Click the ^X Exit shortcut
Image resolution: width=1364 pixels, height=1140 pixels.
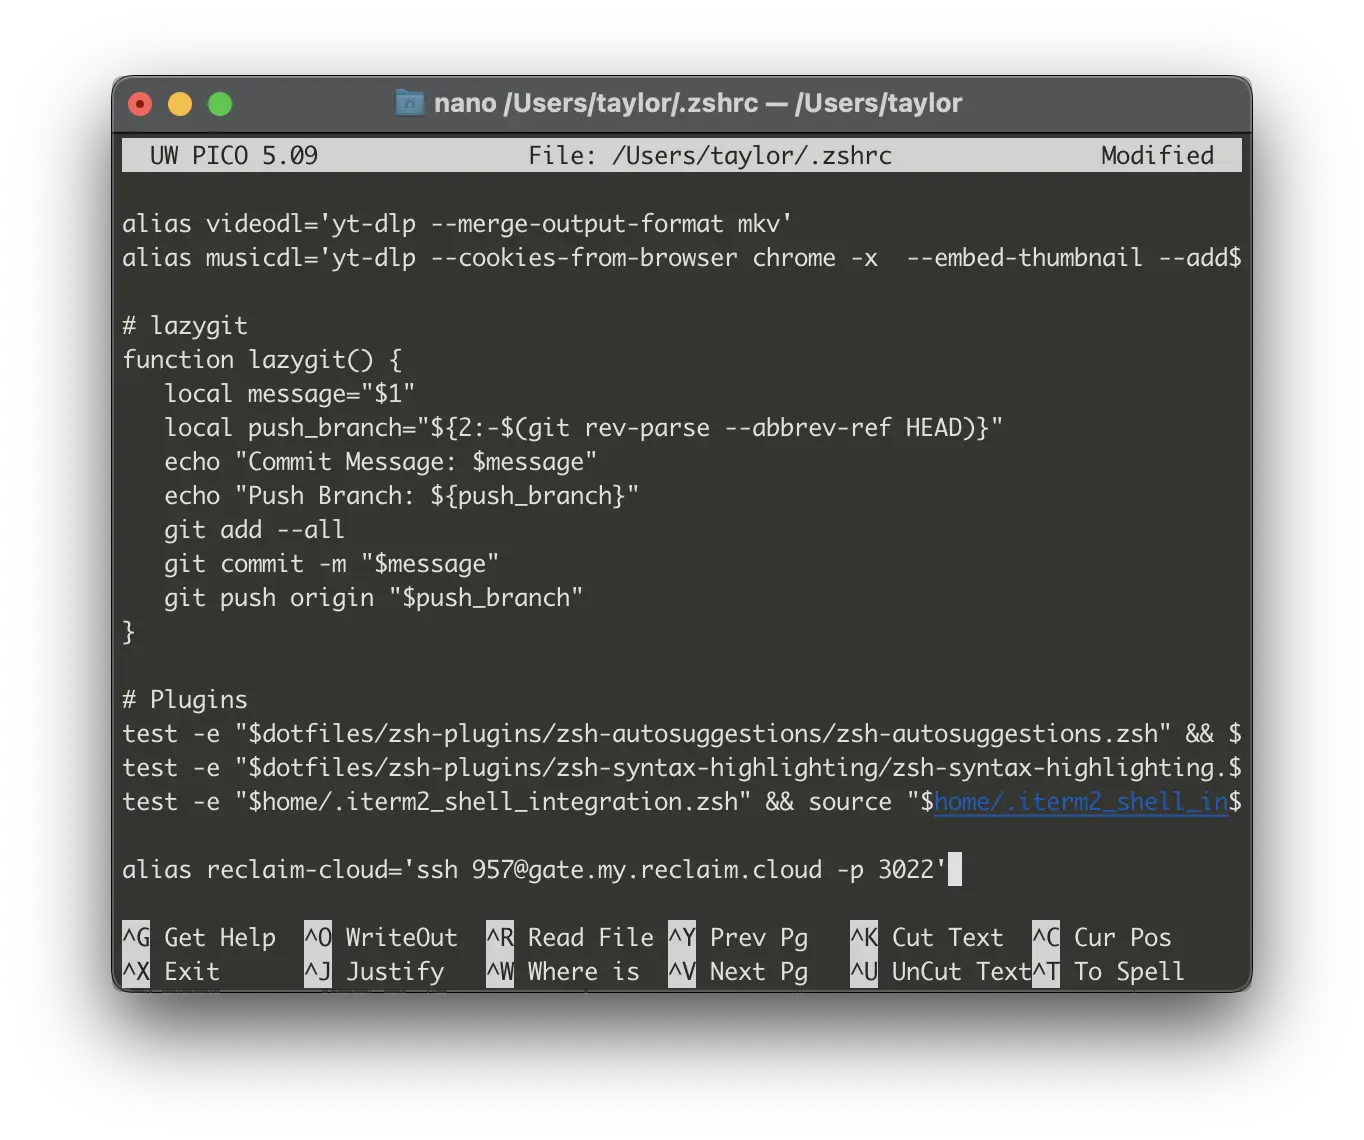(x=171, y=971)
